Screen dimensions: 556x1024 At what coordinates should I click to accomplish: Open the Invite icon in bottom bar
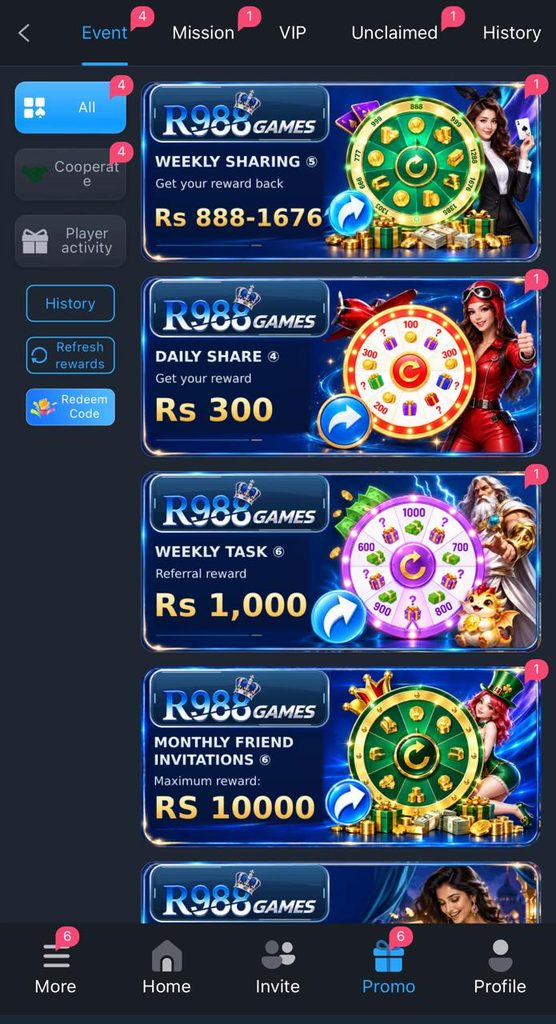[x=278, y=955]
